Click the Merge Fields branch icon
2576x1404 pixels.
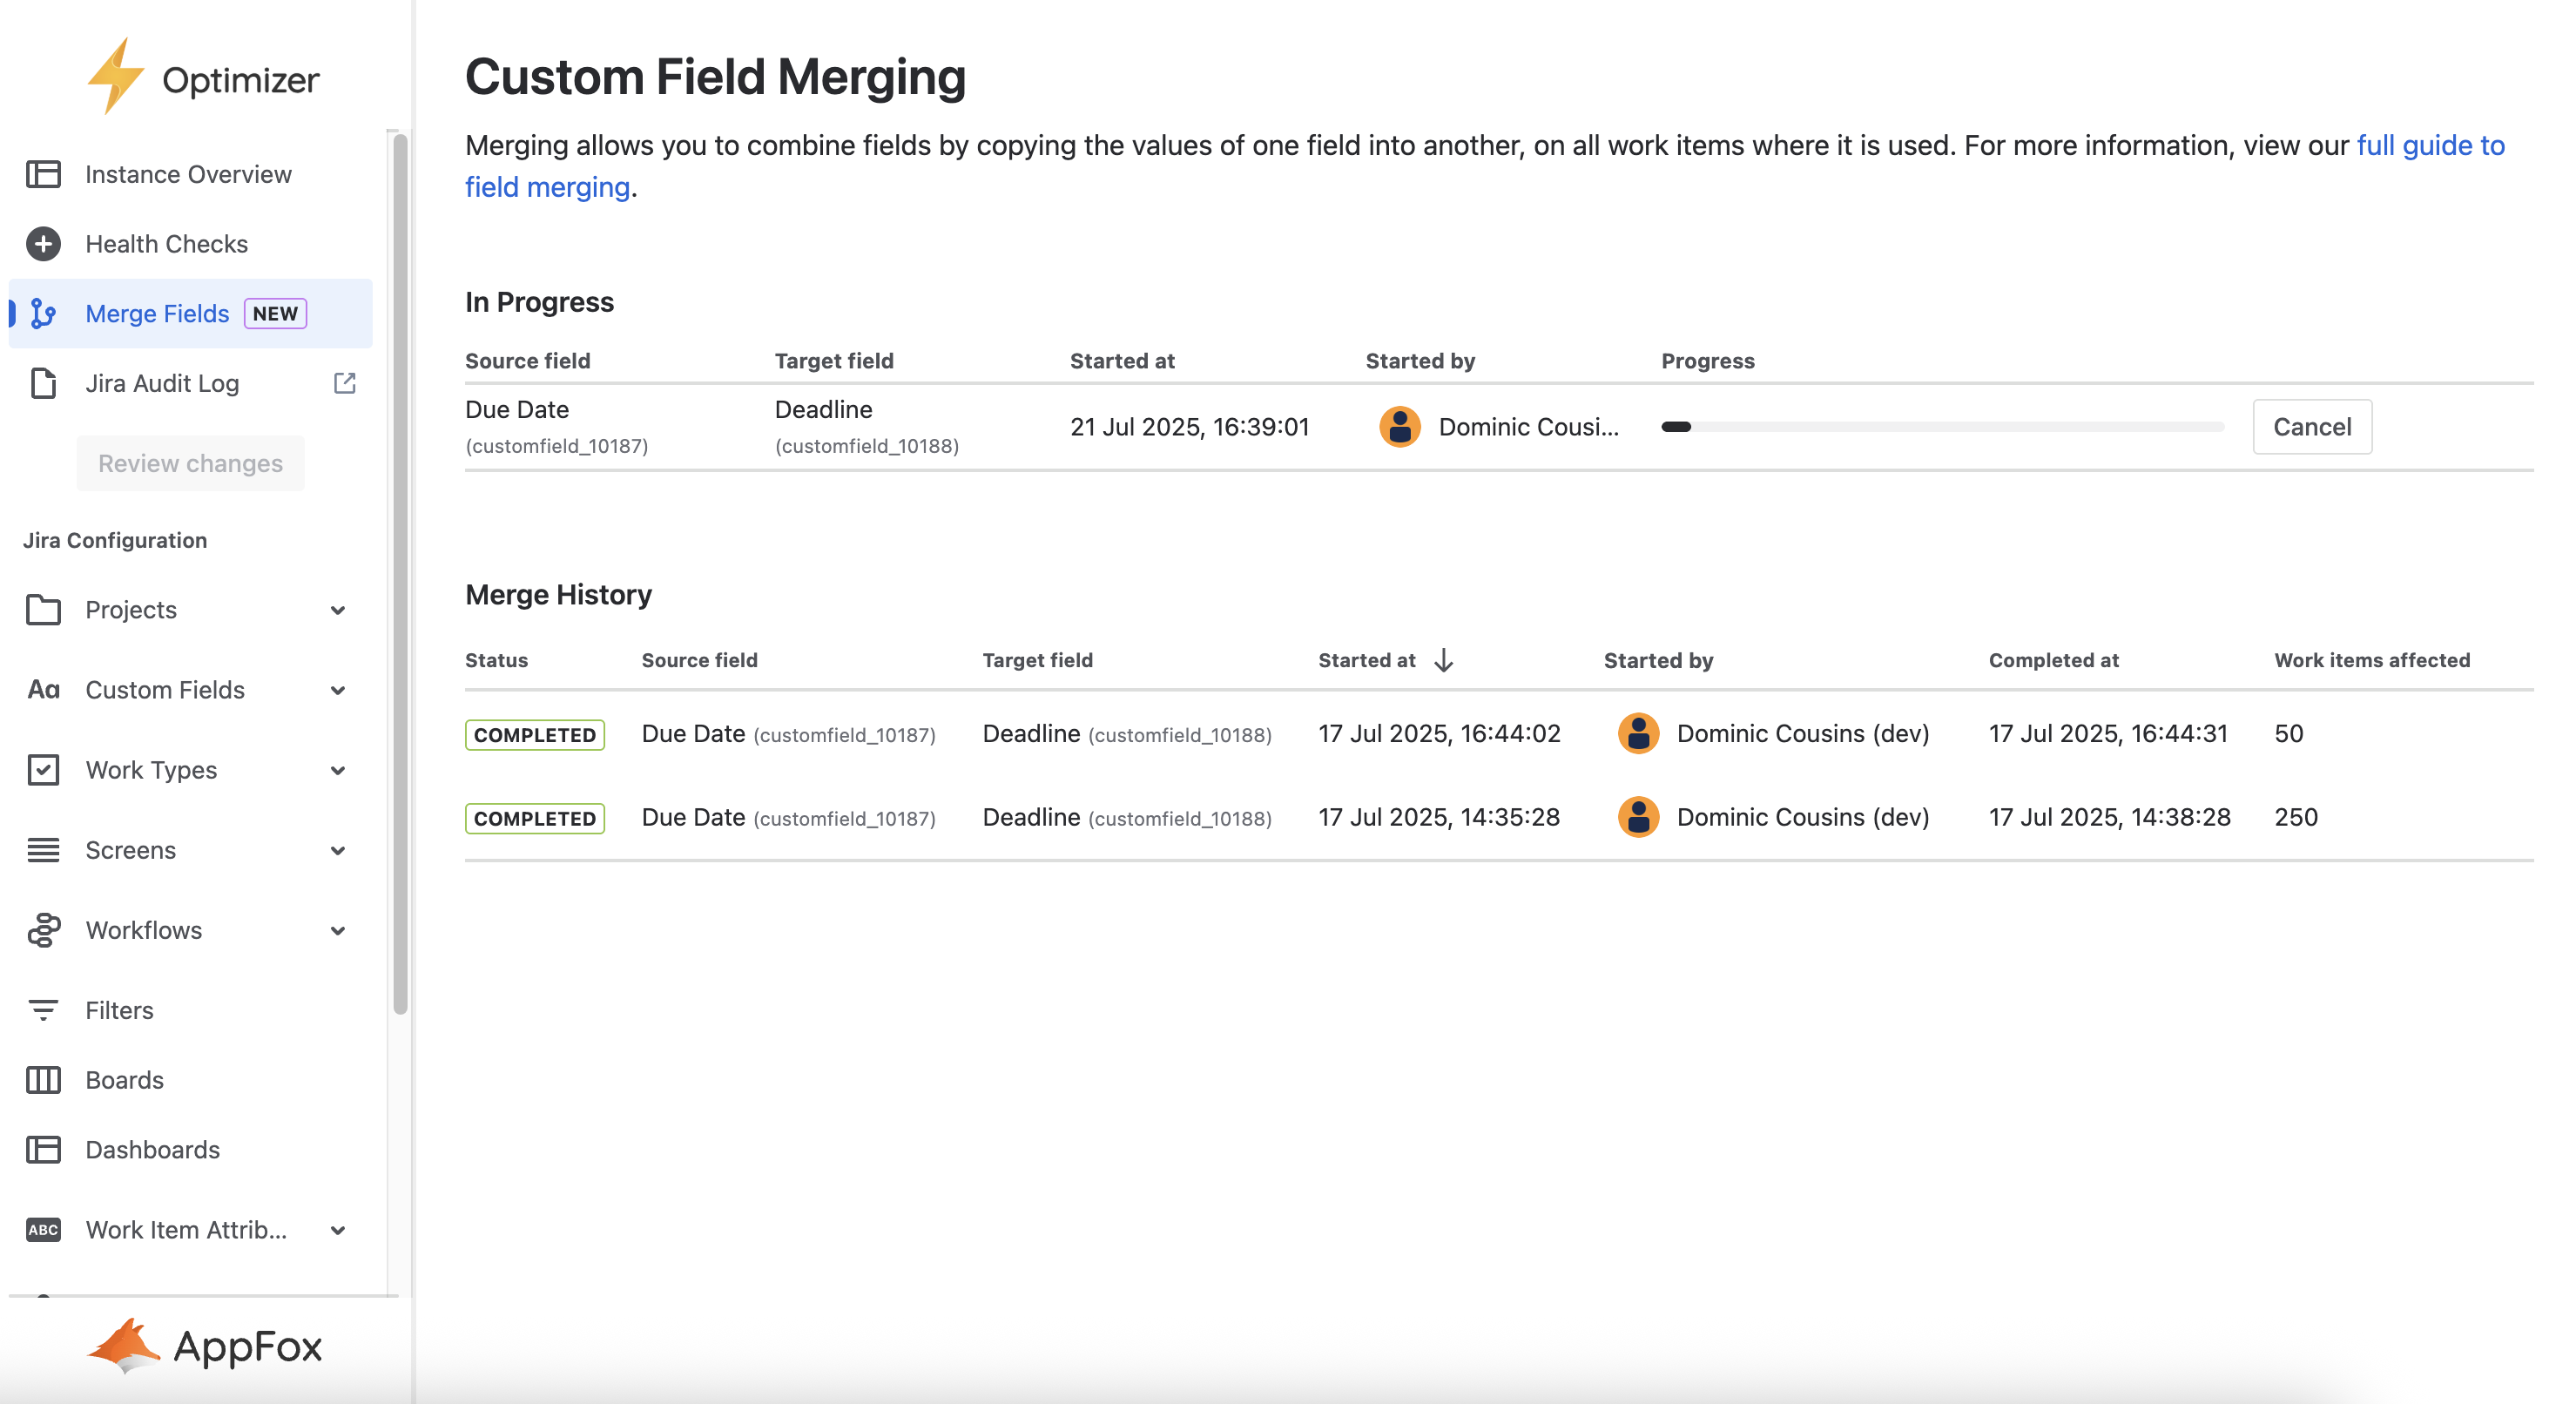(43, 314)
